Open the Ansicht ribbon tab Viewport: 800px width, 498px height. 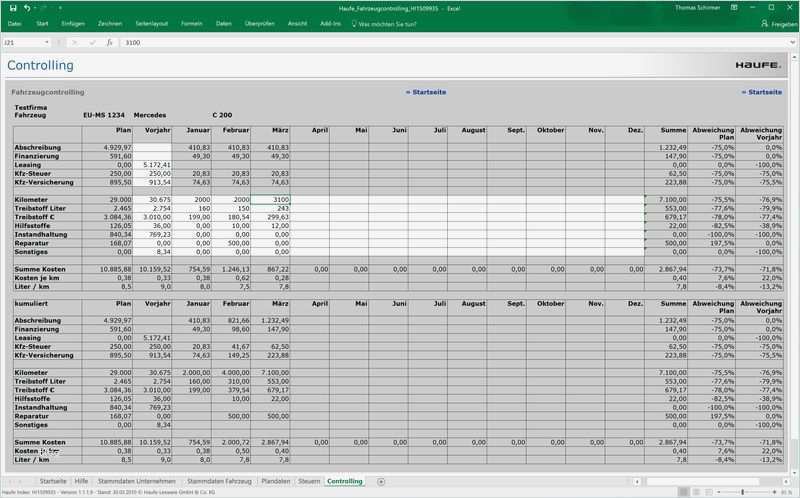pyautogui.click(x=297, y=24)
